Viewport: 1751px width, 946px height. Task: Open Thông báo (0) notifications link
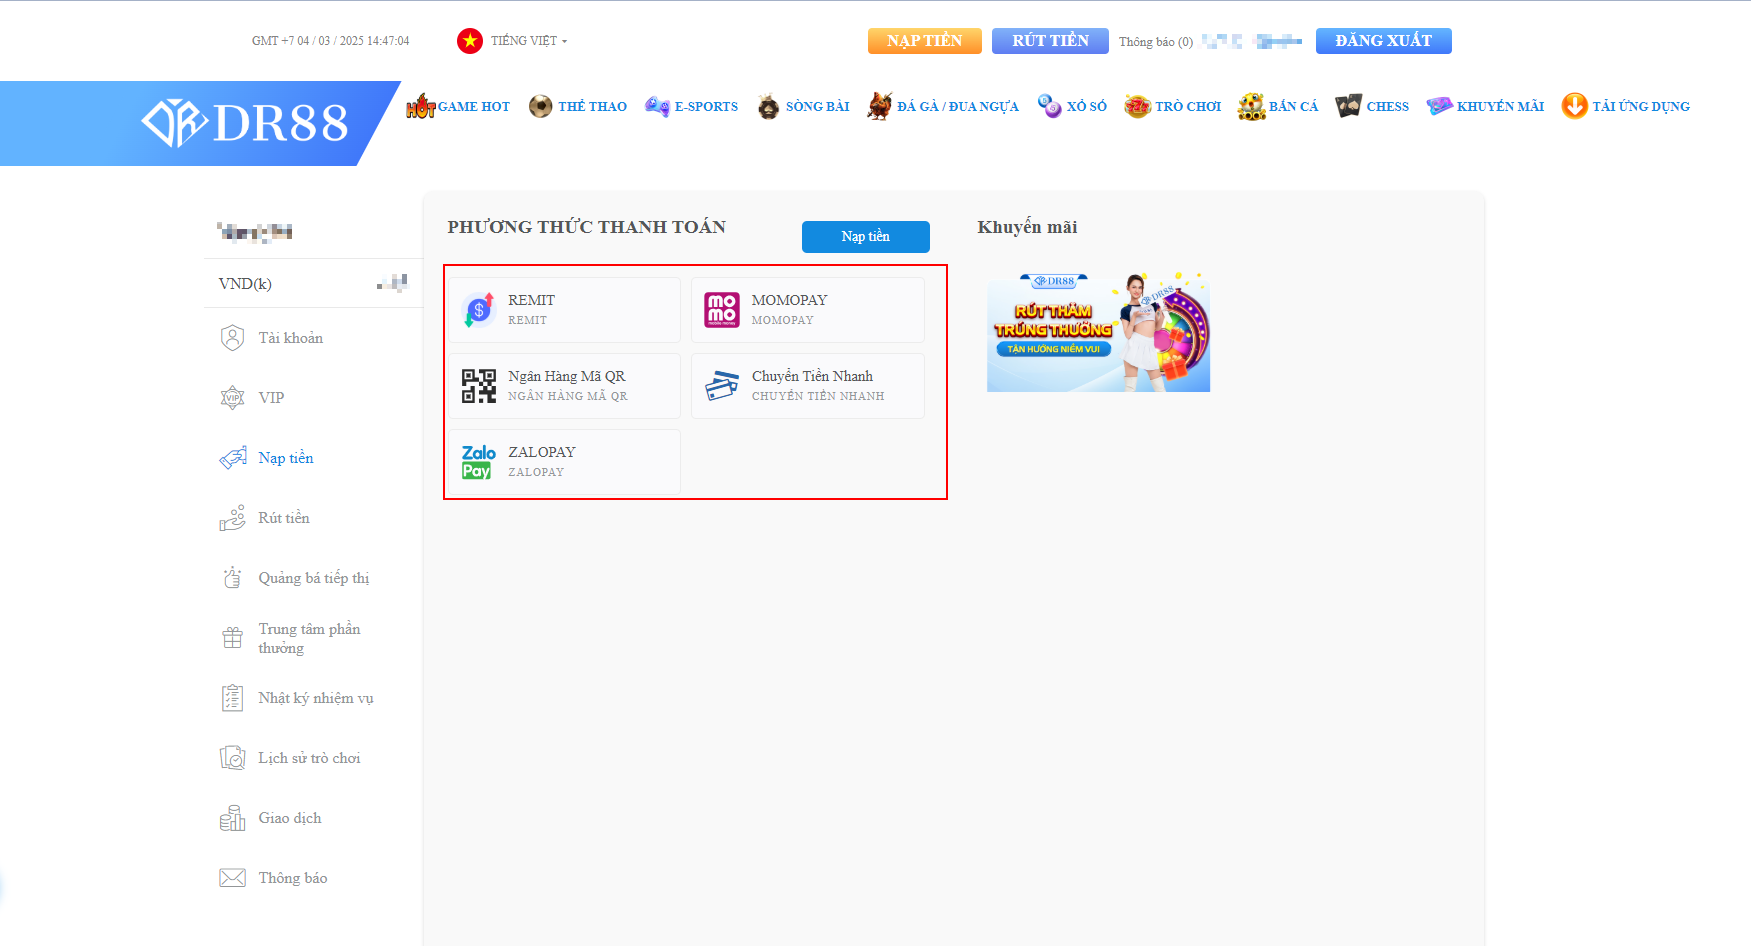click(x=1156, y=42)
